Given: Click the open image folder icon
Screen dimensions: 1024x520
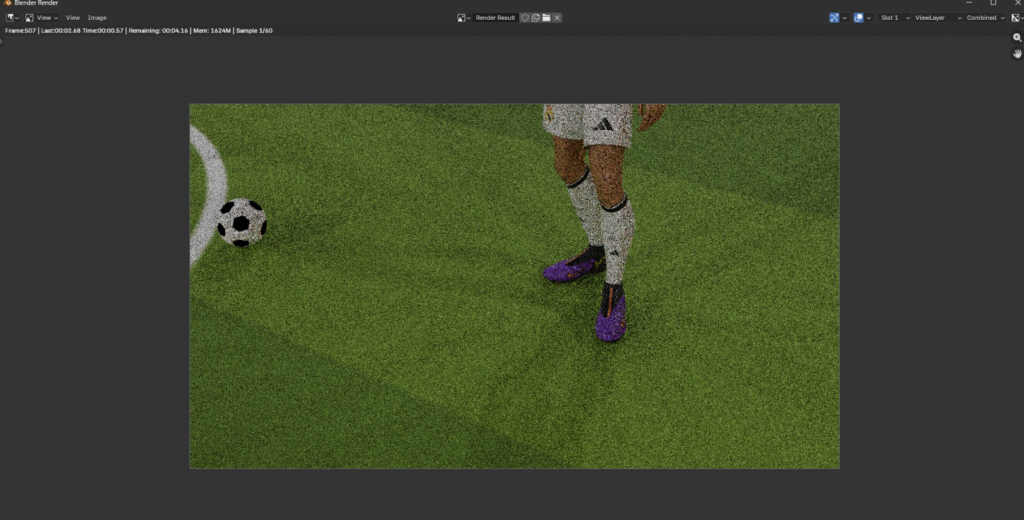Looking at the screenshot, I should point(546,18).
